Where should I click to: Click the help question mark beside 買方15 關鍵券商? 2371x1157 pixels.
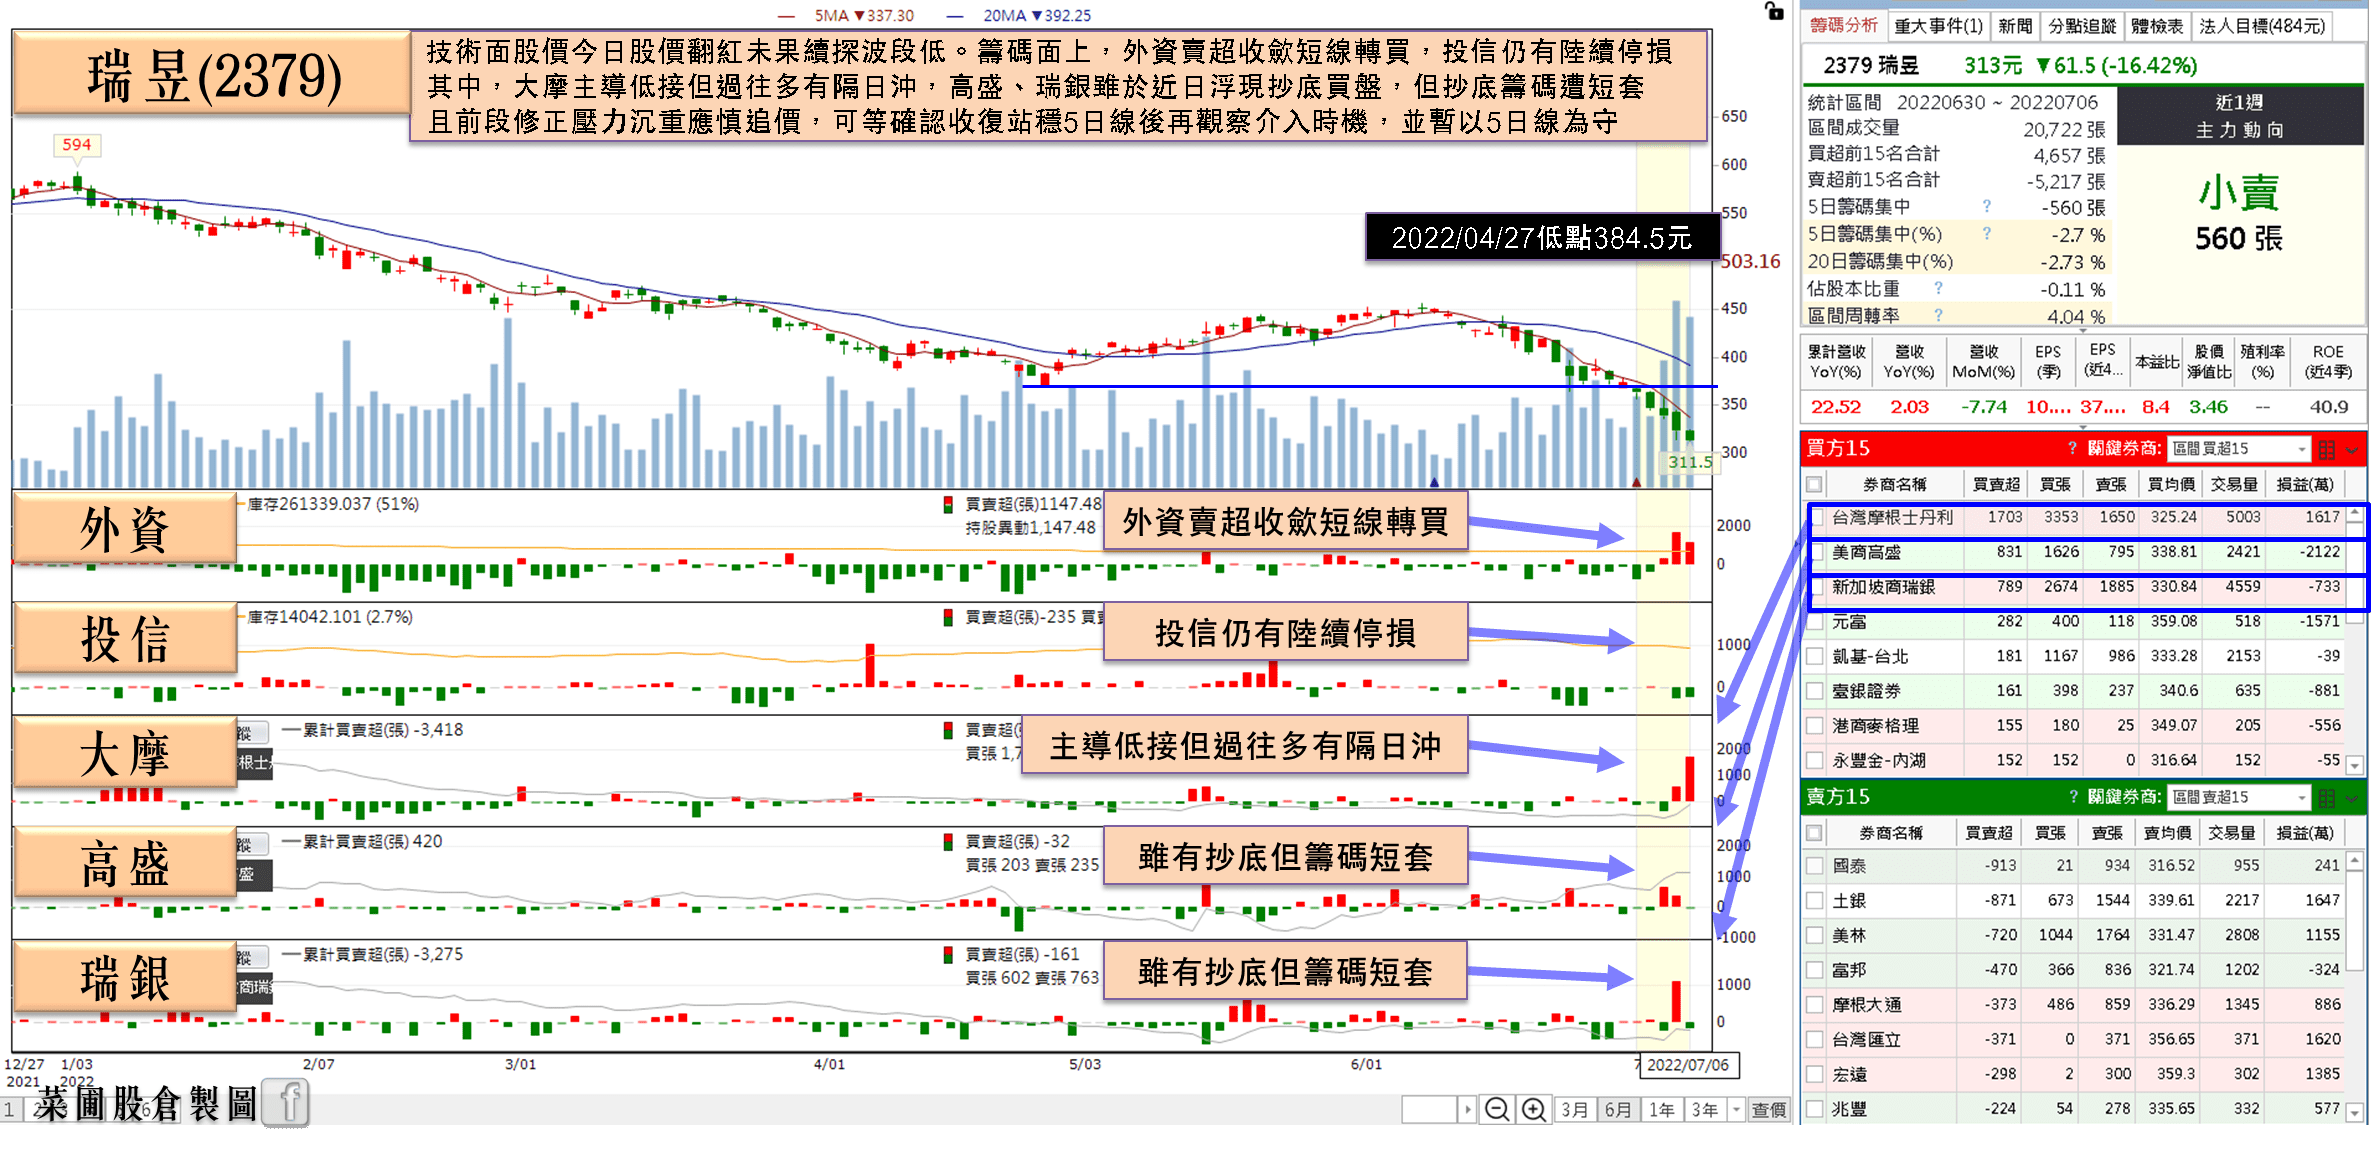[x=2073, y=448]
